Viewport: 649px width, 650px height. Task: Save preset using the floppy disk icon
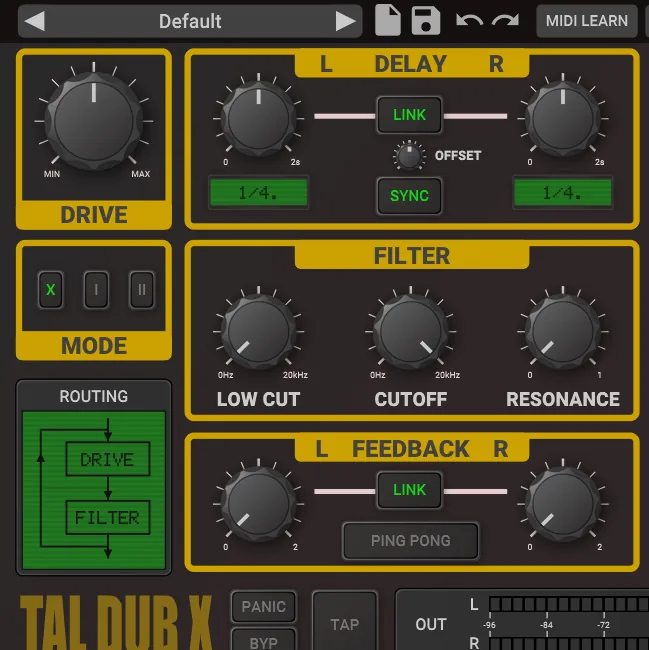click(426, 20)
